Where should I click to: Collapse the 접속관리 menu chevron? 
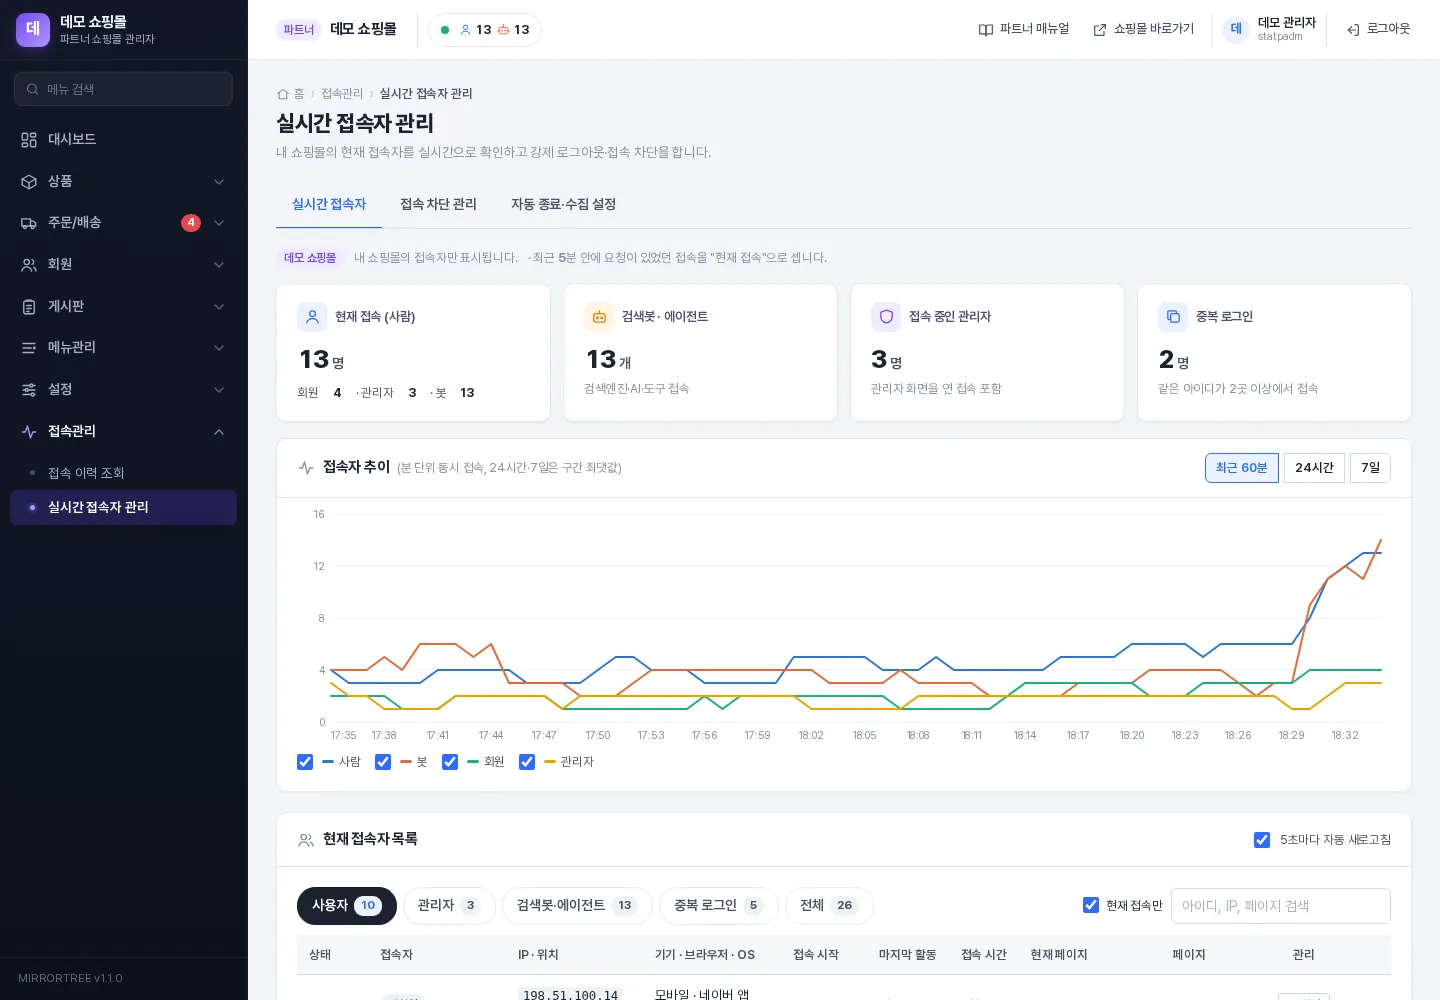click(219, 432)
